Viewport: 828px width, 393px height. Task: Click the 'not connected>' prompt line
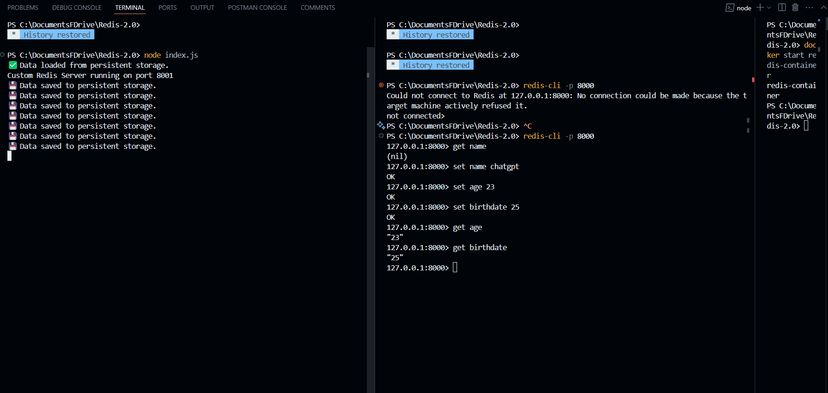416,116
